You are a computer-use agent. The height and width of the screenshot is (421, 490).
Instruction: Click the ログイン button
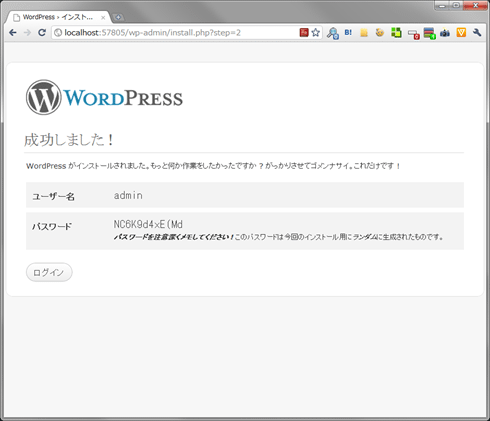point(49,272)
